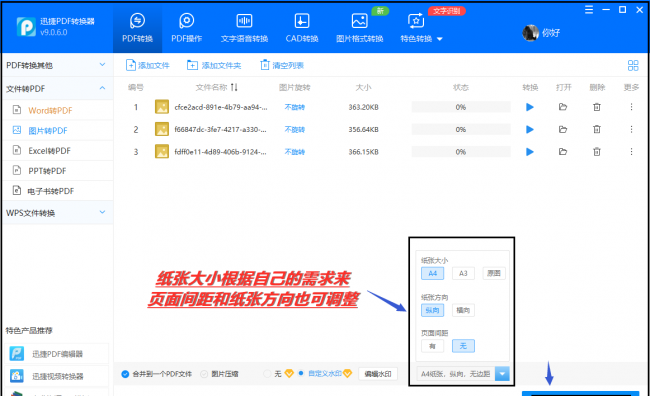
Task: Open more options for file 3
Action: click(631, 152)
